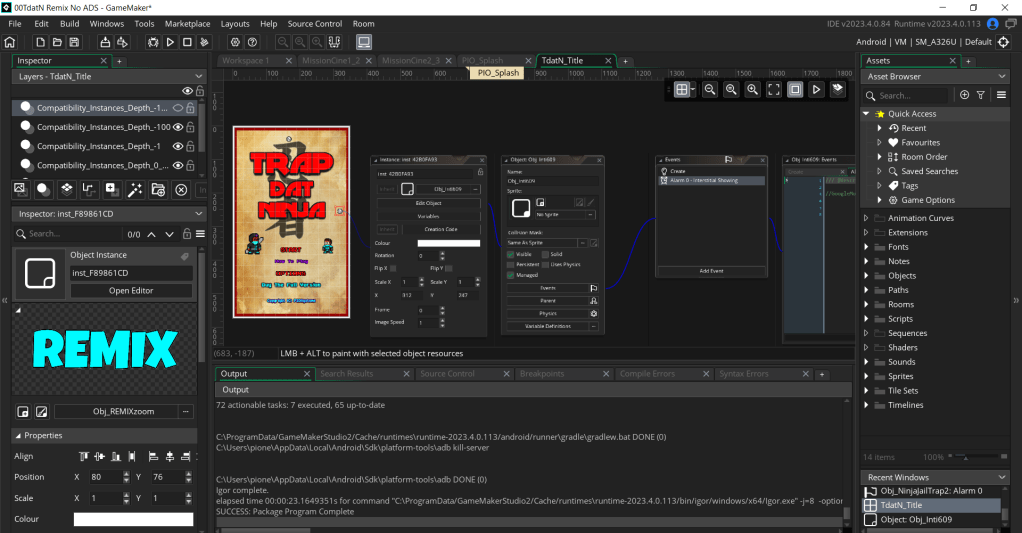Screen dimensions: 1022x533
Task: Click the Save project floppy disk icon
Action: pyautogui.click(x=74, y=42)
